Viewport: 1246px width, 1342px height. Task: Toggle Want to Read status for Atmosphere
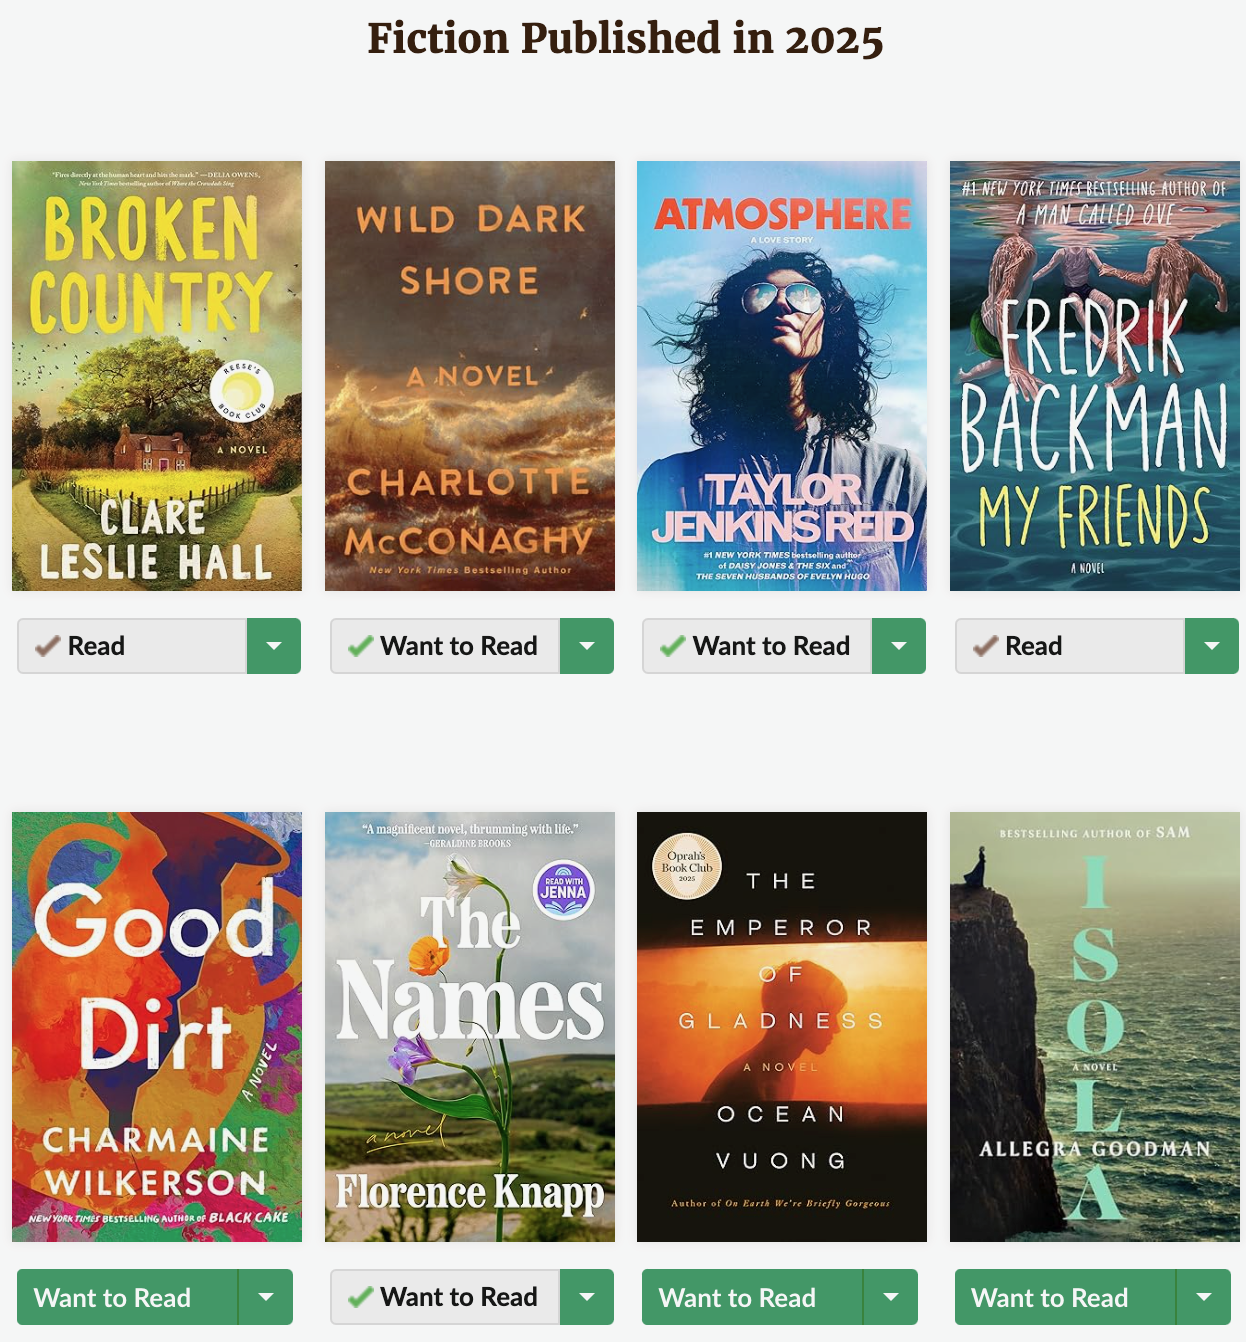757,646
